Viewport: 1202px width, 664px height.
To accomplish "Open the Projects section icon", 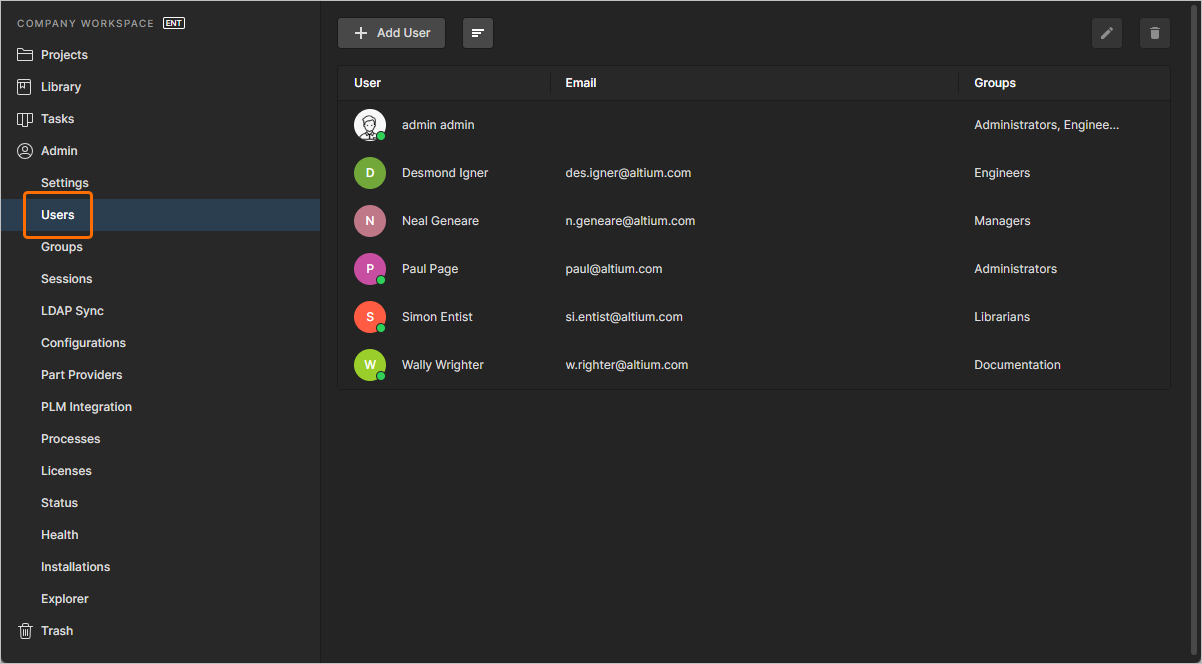I will 25,54.
